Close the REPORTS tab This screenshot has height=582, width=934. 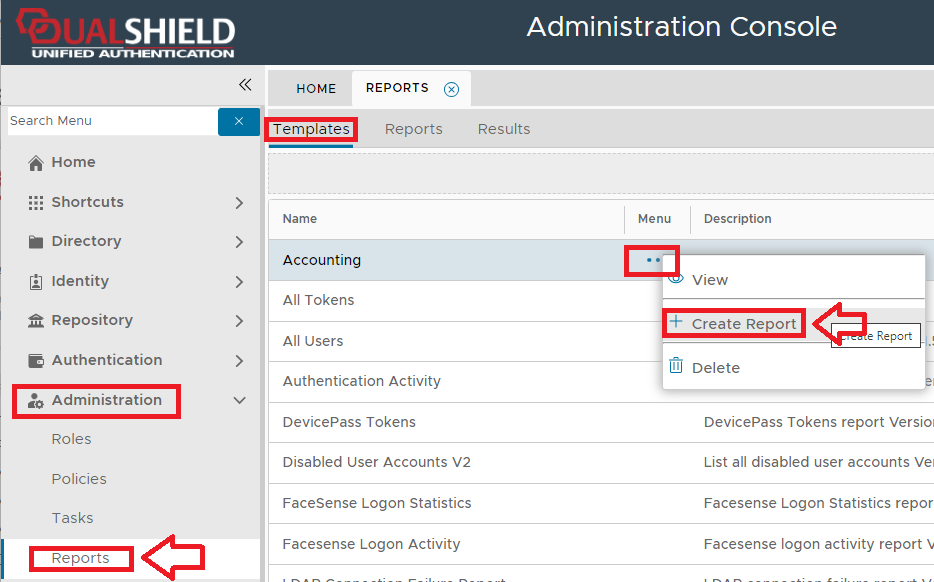click(x=451, y=89)
